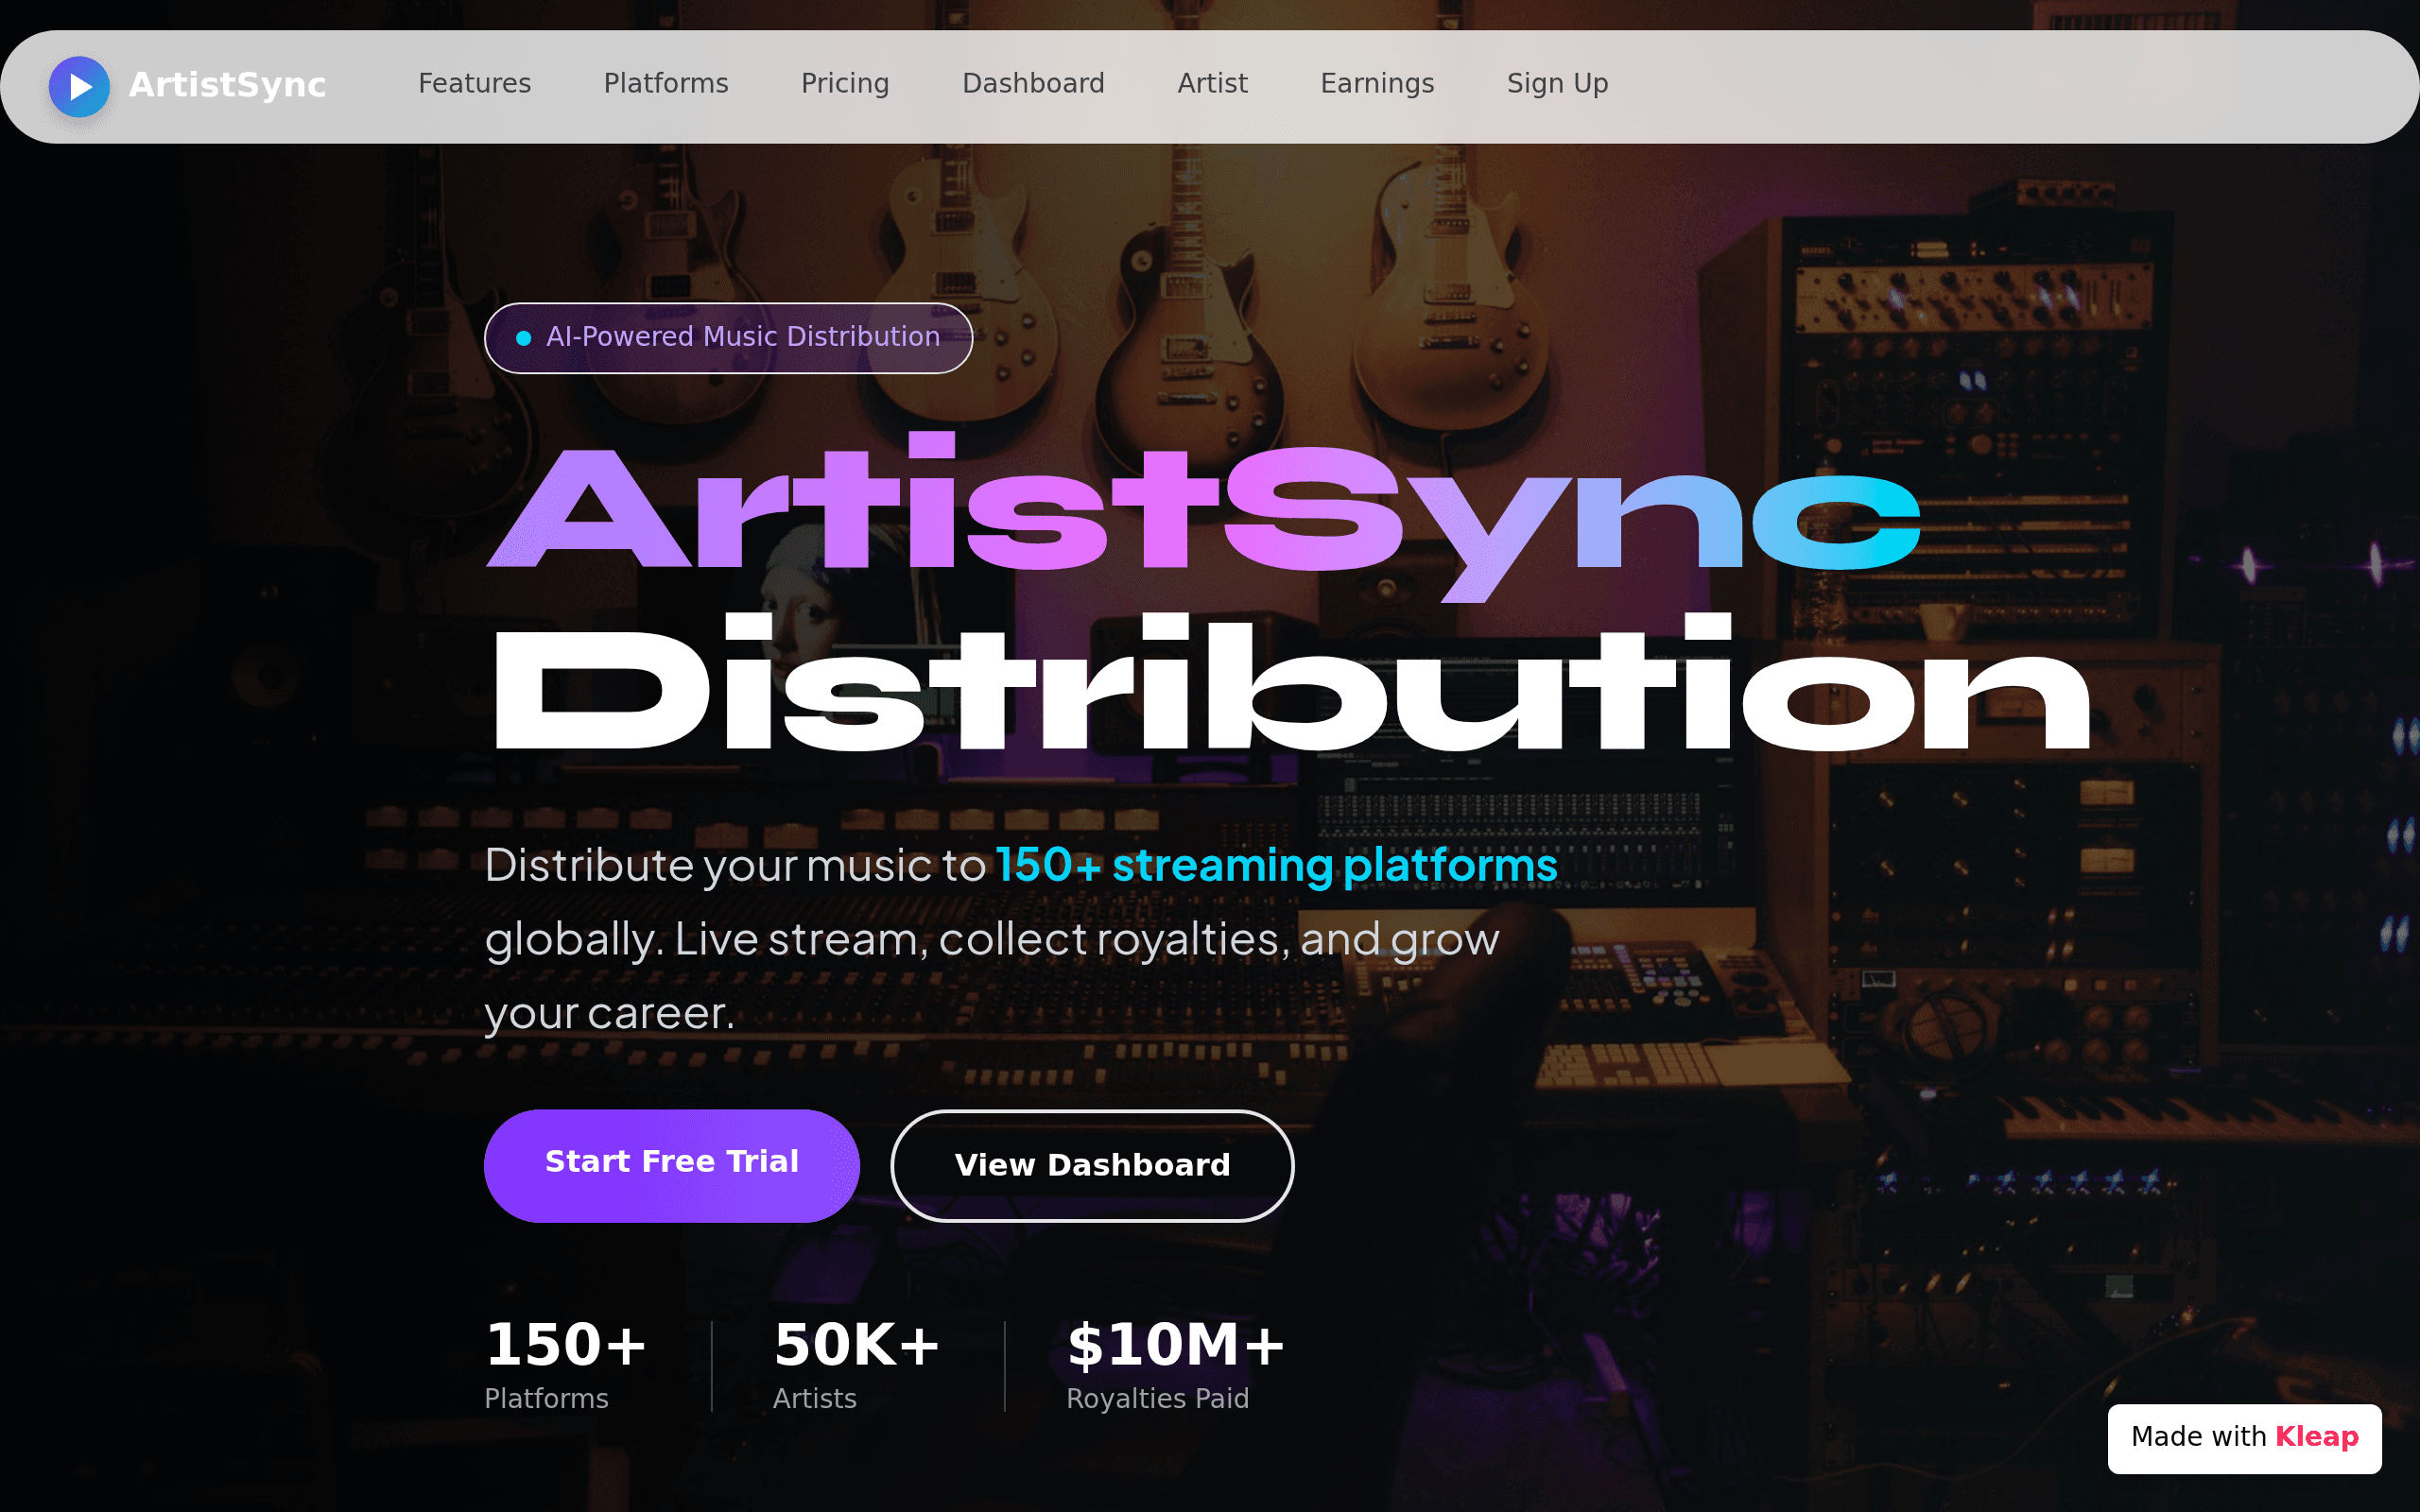Screen dimensions: 2420x1512
Task: Open the Made with Kleap badge
Action: pos(2244,1438)
